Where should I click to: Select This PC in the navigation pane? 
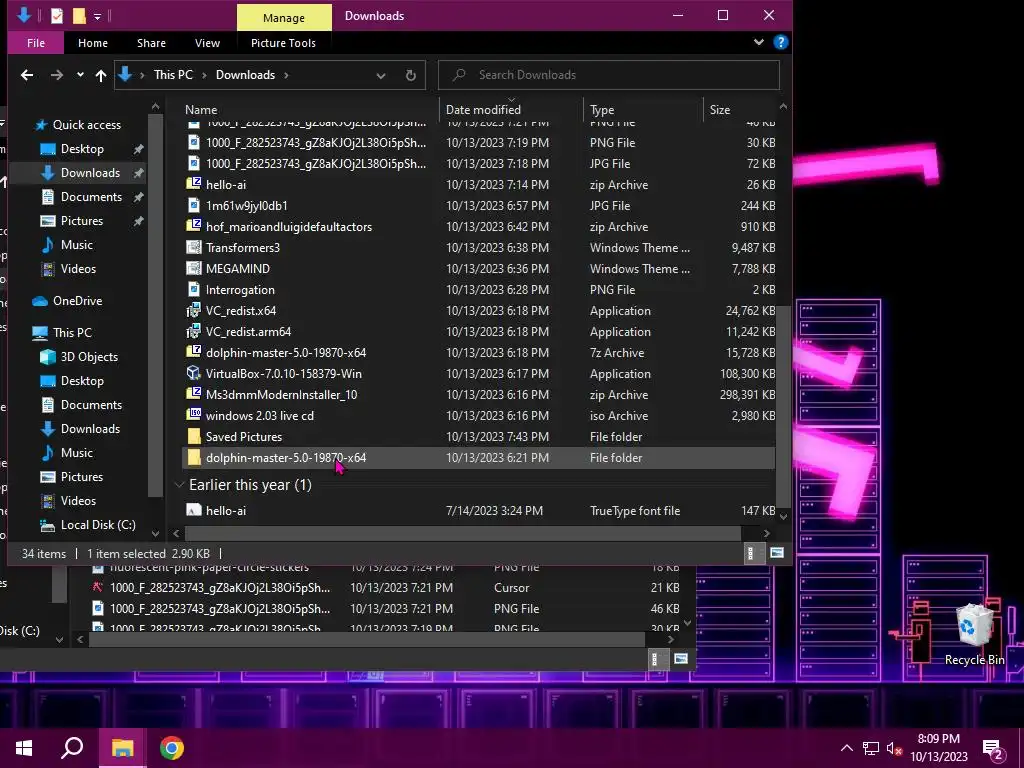[72, 332]
